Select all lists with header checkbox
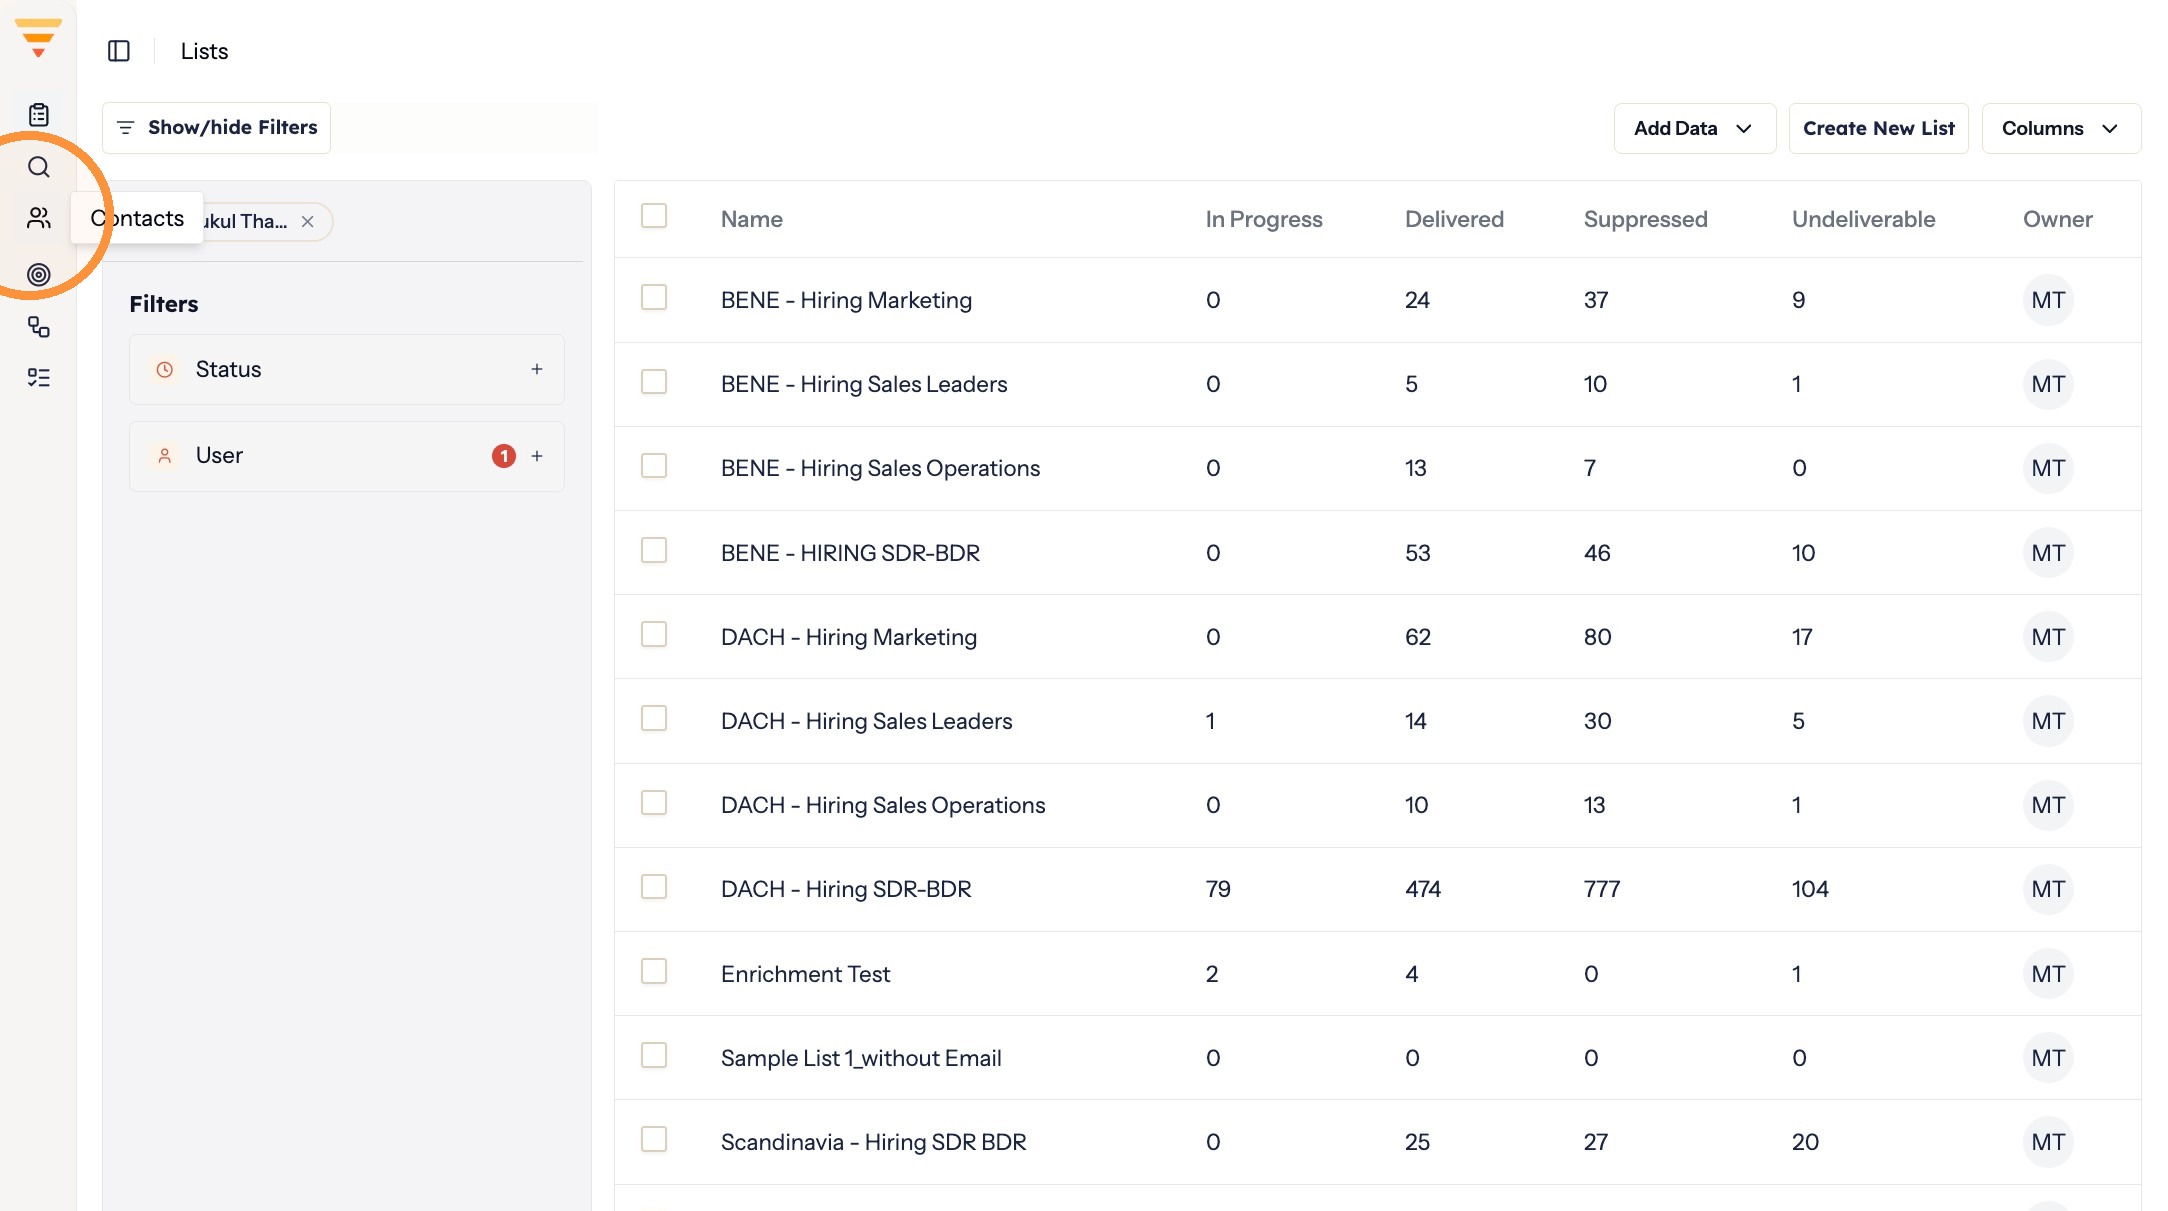The width and height of the screenshot is (2168, 1211). click(654, 216)
